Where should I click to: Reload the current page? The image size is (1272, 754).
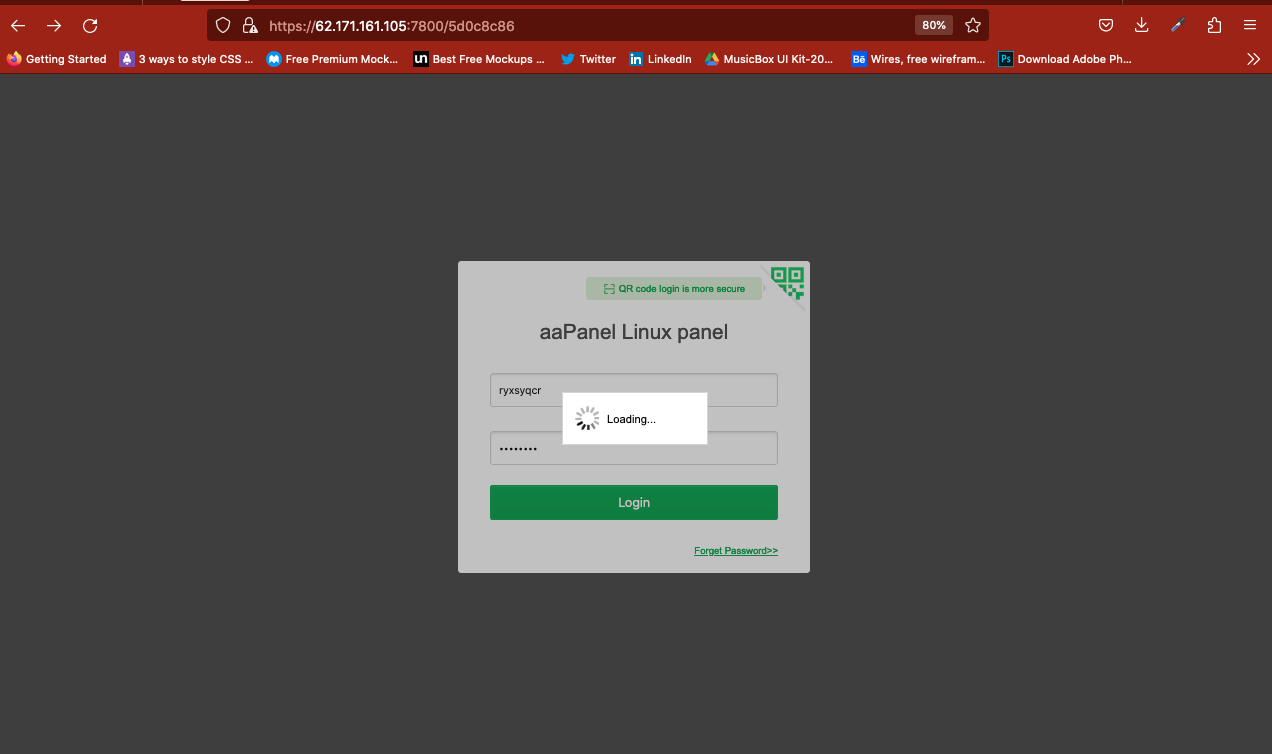[90, 26]
